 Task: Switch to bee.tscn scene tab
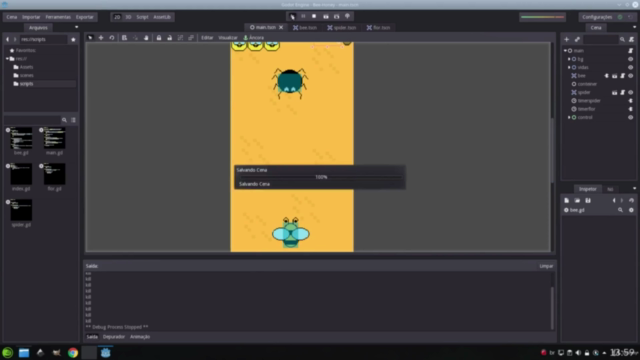pos(305,28)
